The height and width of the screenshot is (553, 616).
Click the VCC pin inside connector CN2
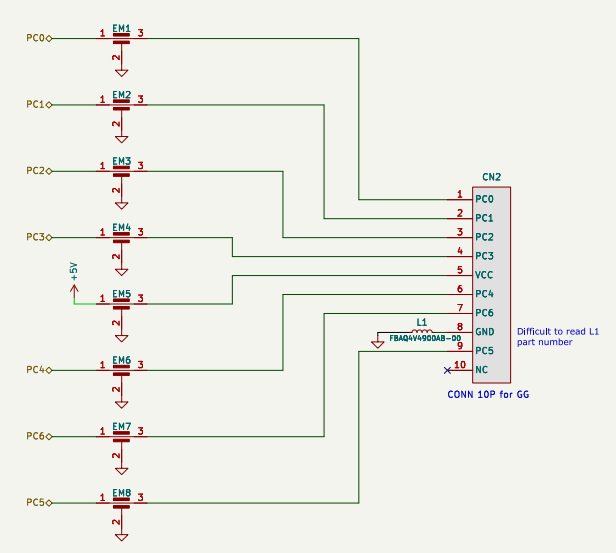pos(485,275)
